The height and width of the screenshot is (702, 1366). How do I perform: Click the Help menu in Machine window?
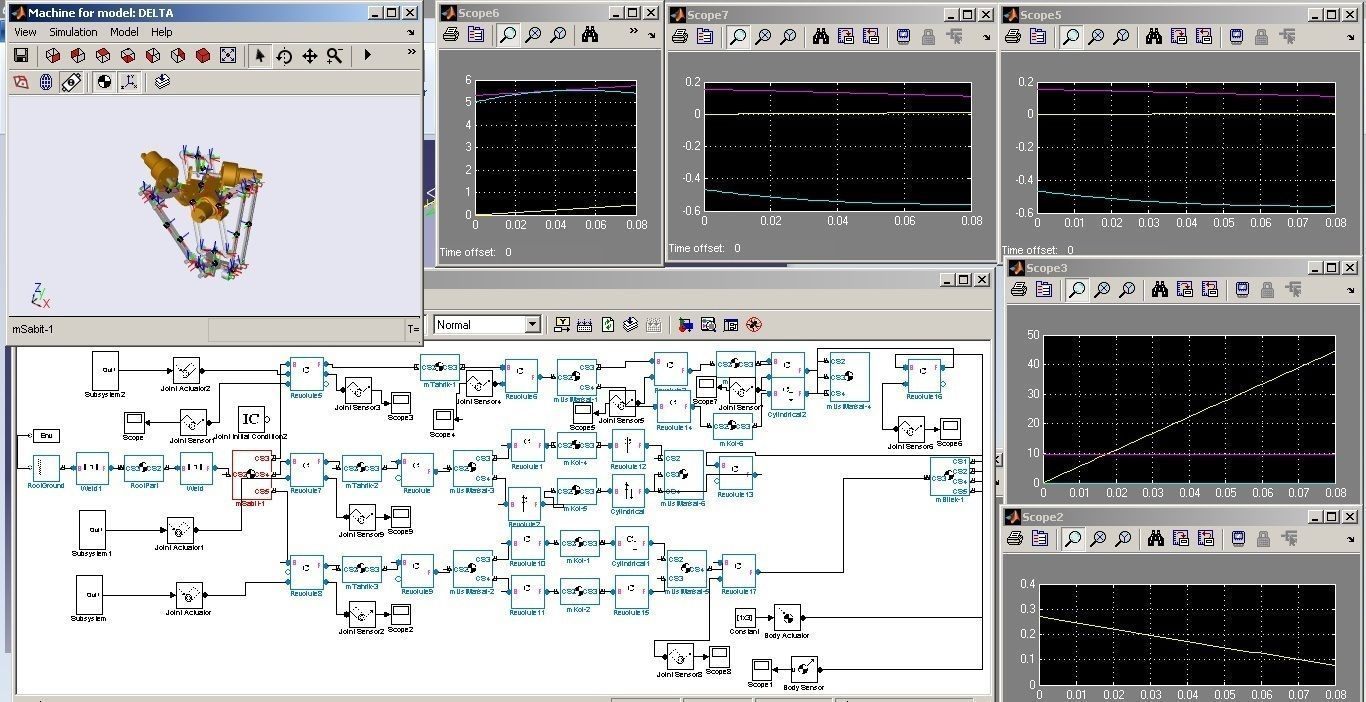pos(161,32)
